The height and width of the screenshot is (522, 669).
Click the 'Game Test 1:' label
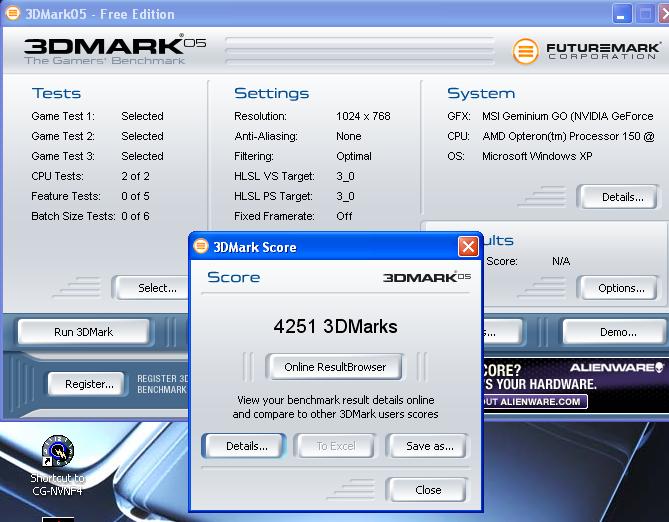click(x=63, y=116)
